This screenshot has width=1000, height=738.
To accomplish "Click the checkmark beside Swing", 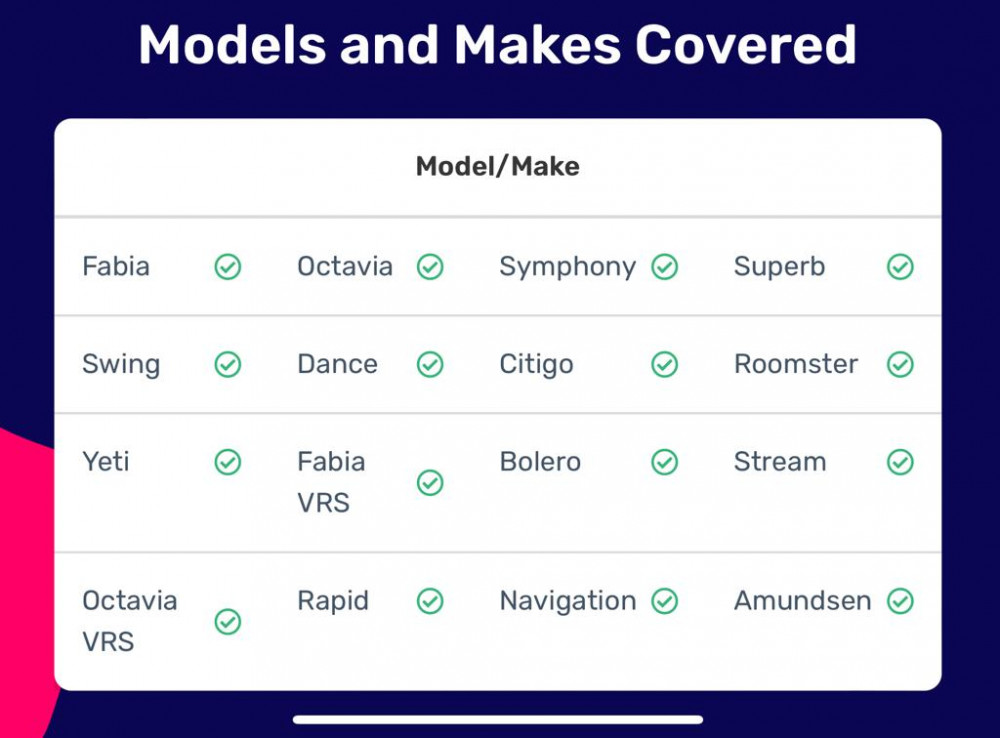I will pyautogui.click(x=228, y=364).
